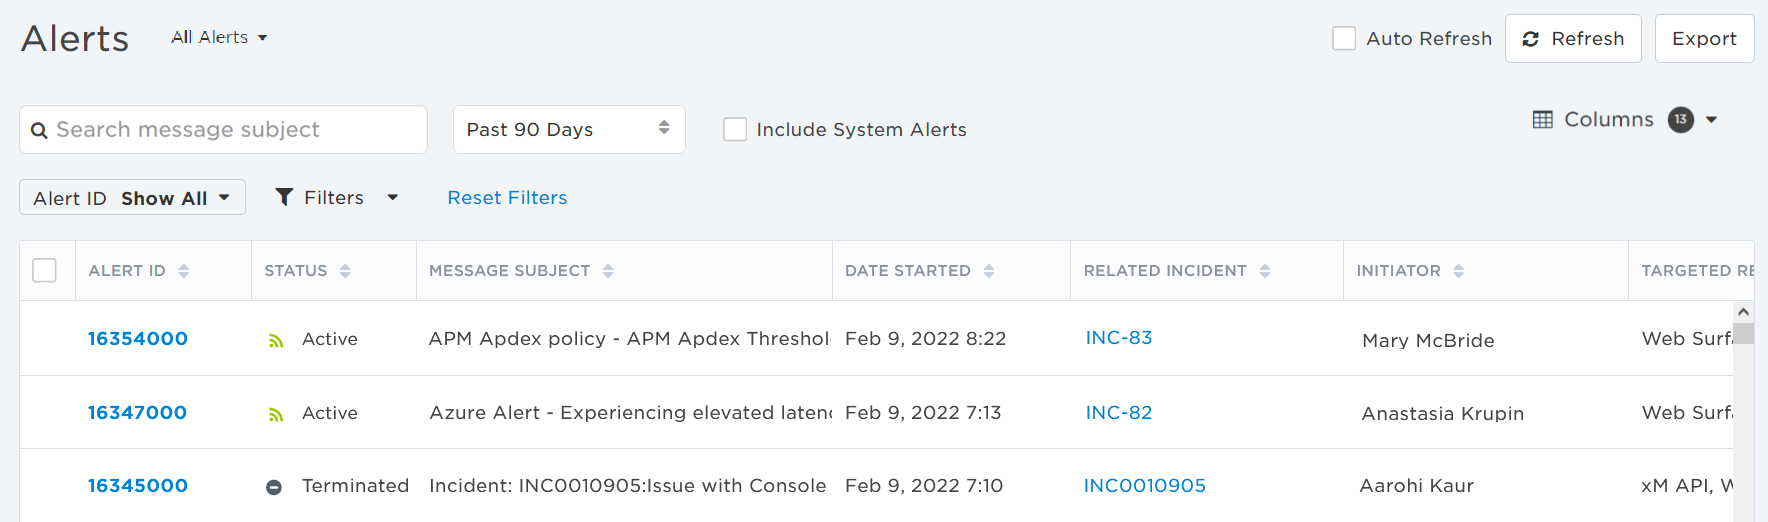Open the Past 90 Days selector

coord(569,129)
